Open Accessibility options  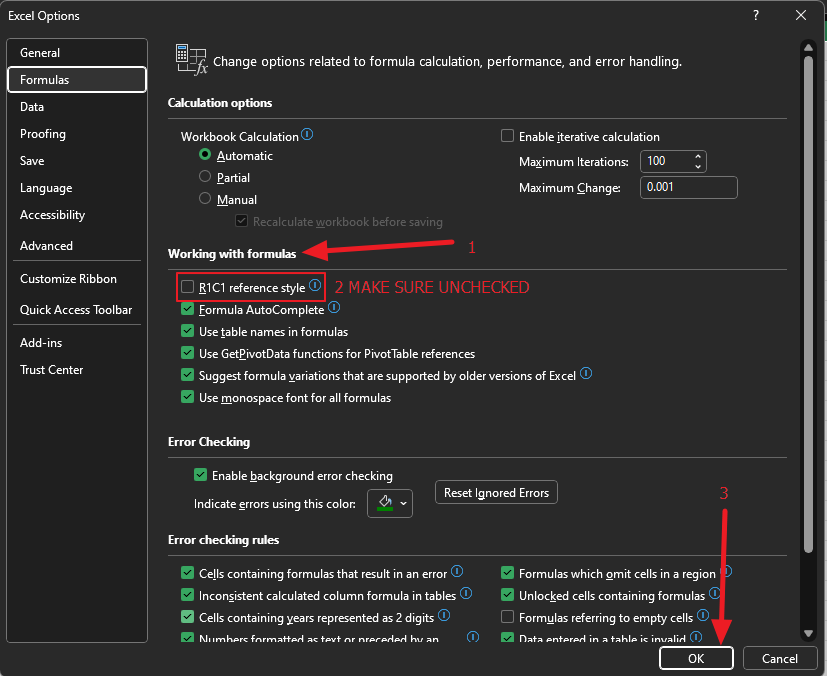point(77,215)
